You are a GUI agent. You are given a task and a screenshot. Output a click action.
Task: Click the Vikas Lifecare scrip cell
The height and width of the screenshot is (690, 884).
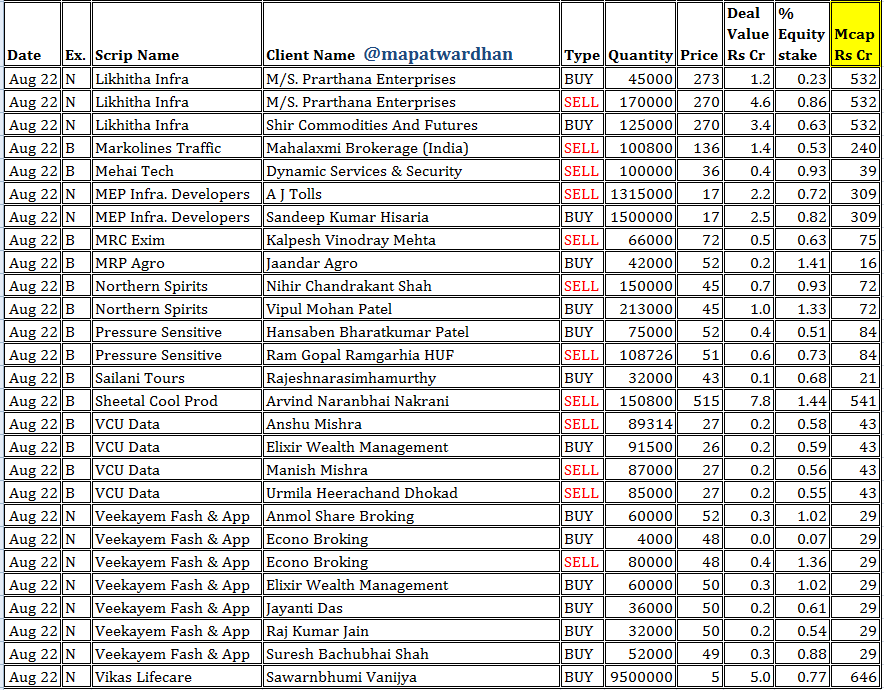[176, 677]
